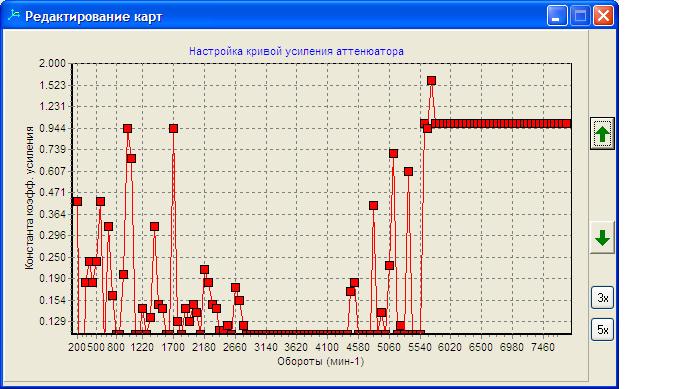
Task: Close the Редактирование карт window
Action: click(x=603, y=16)
